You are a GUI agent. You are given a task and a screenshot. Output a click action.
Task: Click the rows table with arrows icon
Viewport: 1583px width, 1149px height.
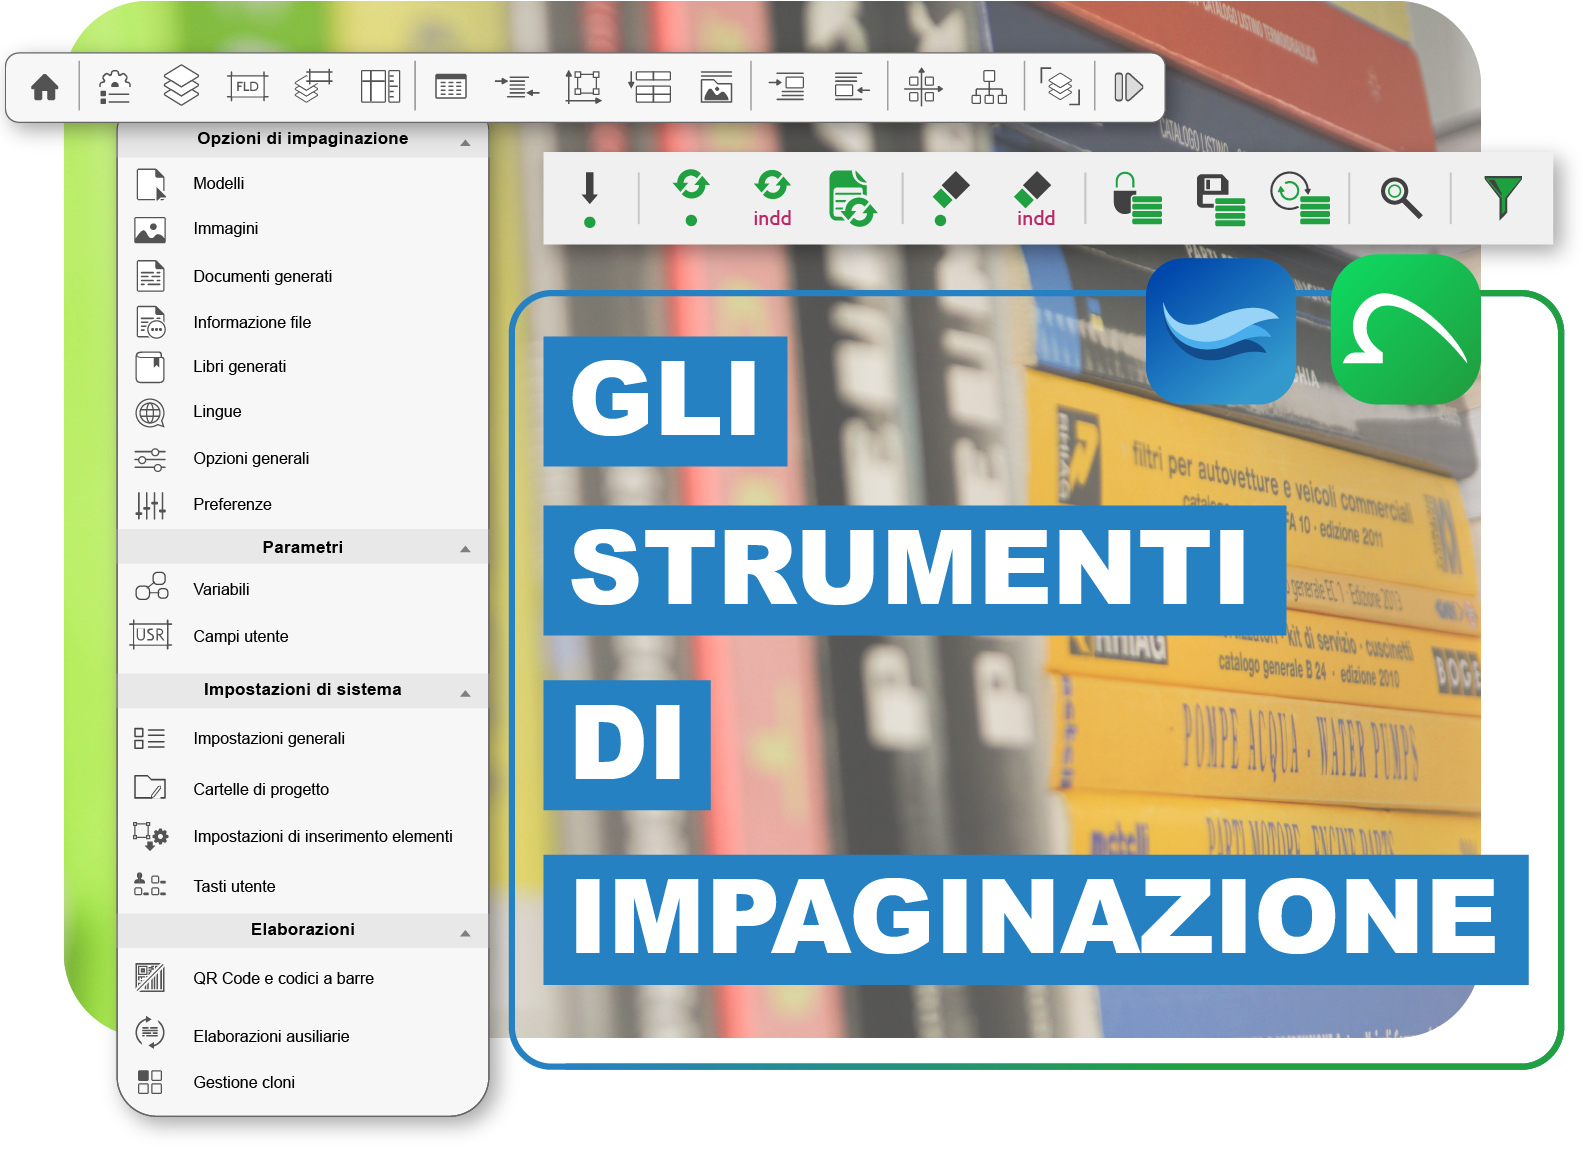pos(650,87)
